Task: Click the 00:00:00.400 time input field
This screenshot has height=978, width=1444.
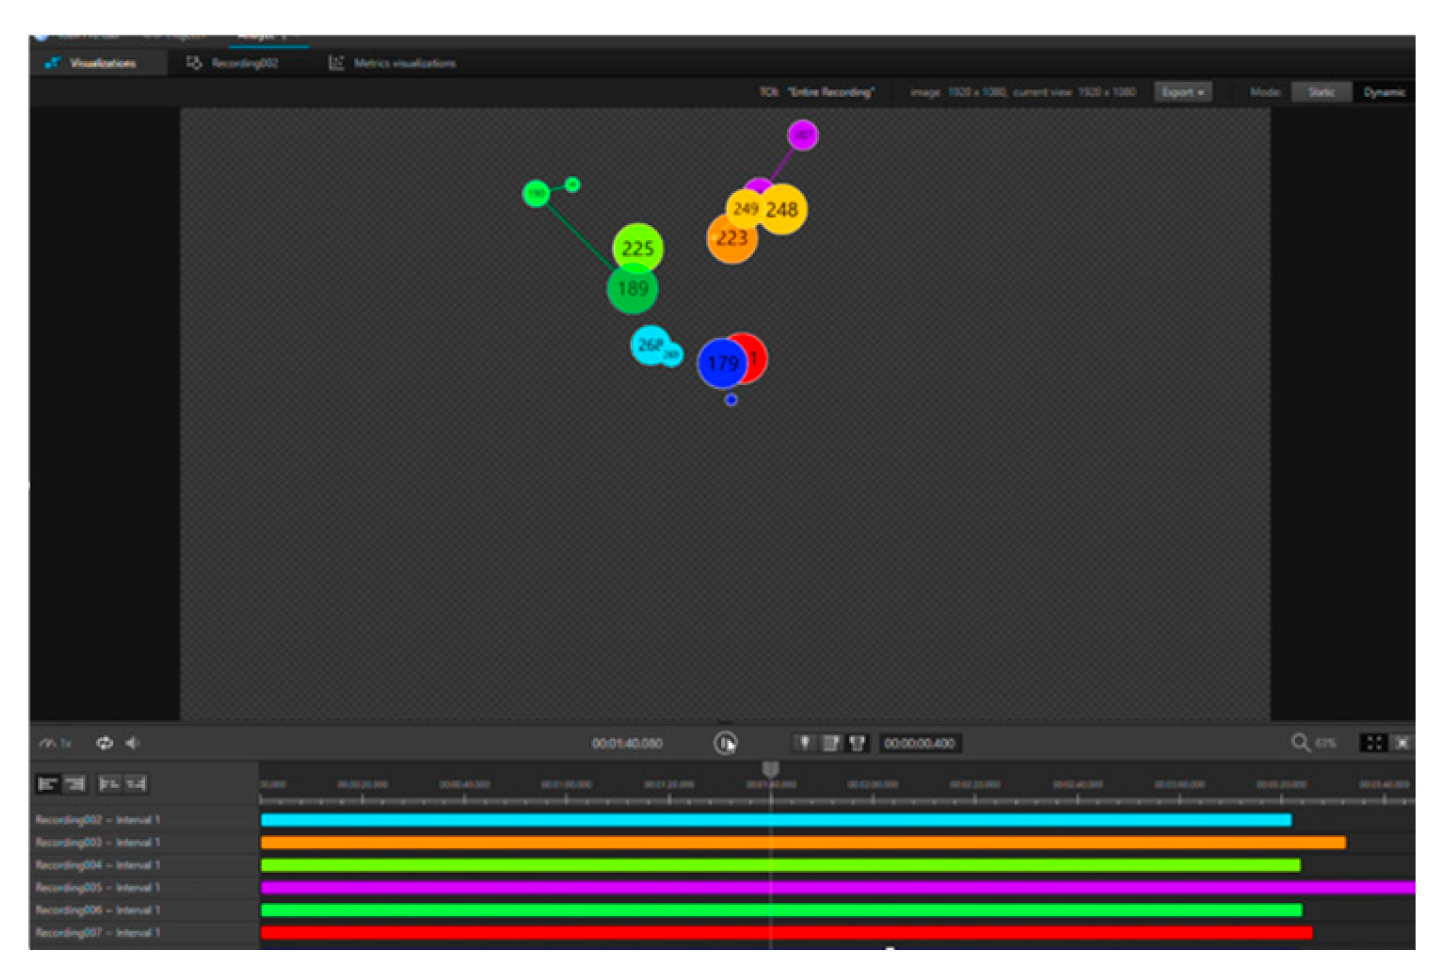Action: point(919,743)
